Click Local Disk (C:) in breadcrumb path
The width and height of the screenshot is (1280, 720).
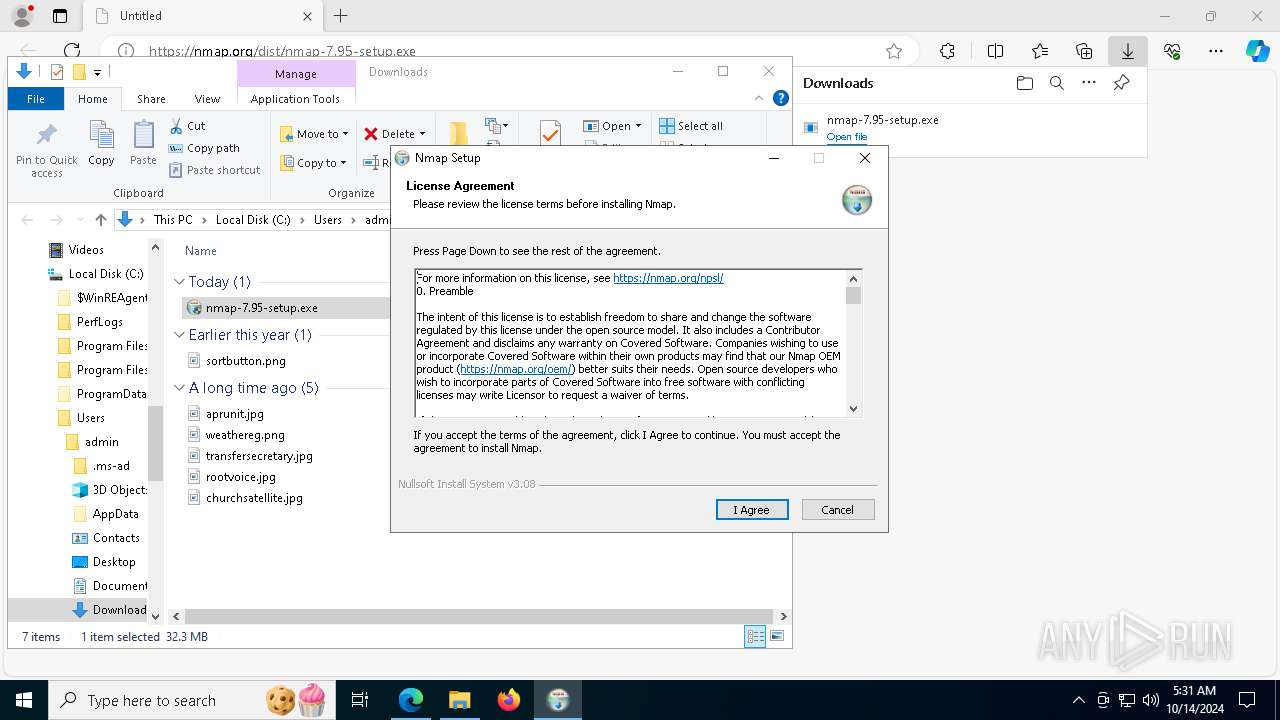click(x=253, y=220)
